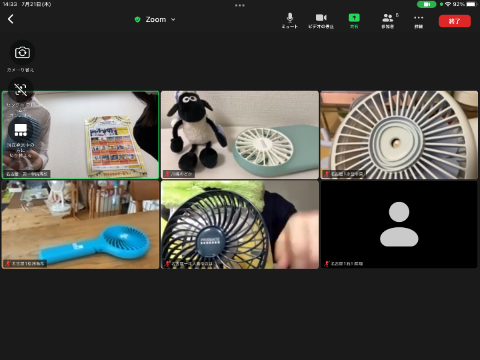Tap the three-dot handle at top center
The width and height of the screenshot is (480, 360).
(240, 5)
